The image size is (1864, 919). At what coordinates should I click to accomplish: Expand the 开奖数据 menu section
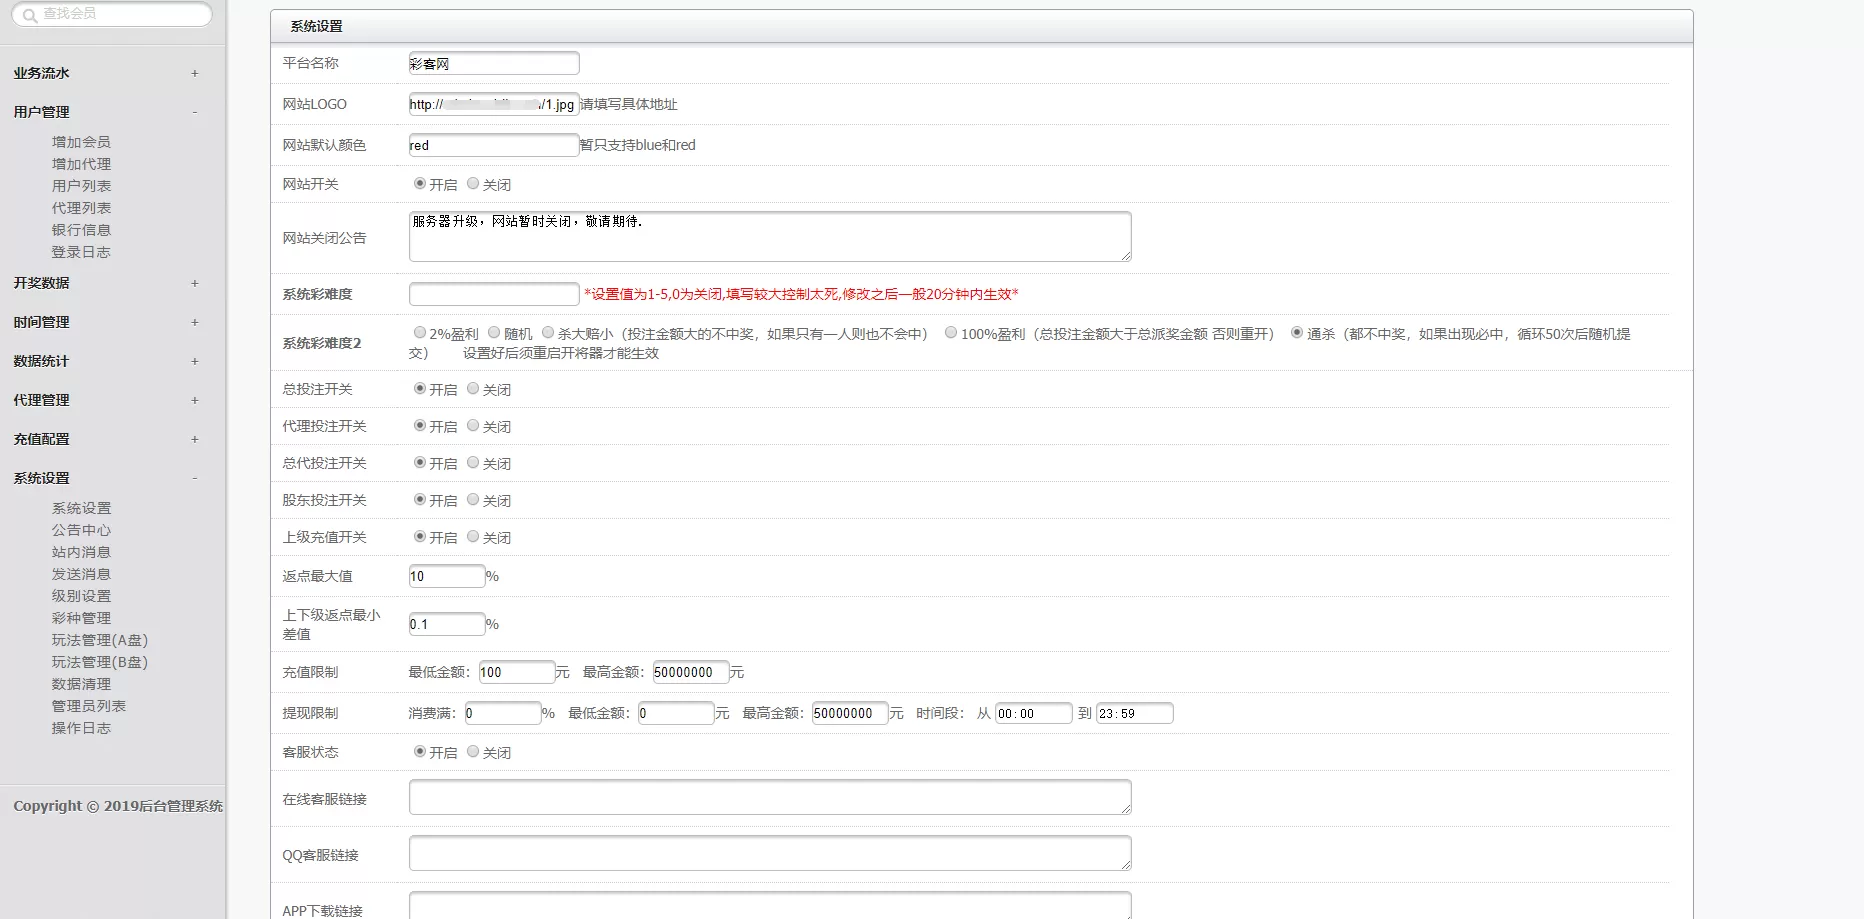click(x=195, y=283)
